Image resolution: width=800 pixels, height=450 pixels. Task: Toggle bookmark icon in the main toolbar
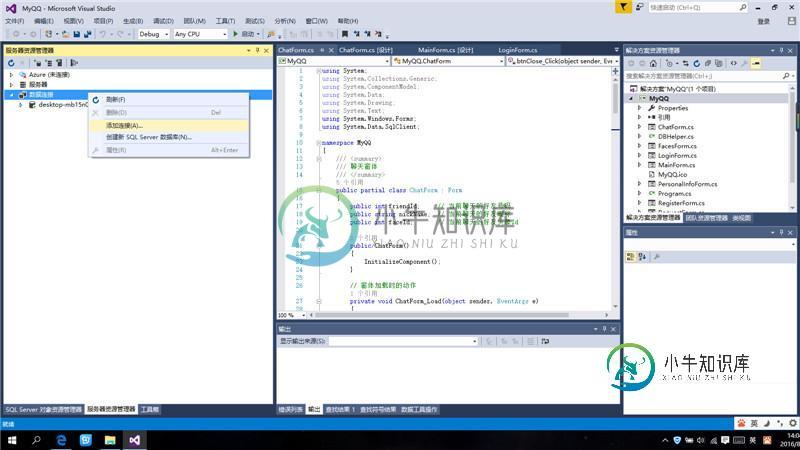coord(345,34)
